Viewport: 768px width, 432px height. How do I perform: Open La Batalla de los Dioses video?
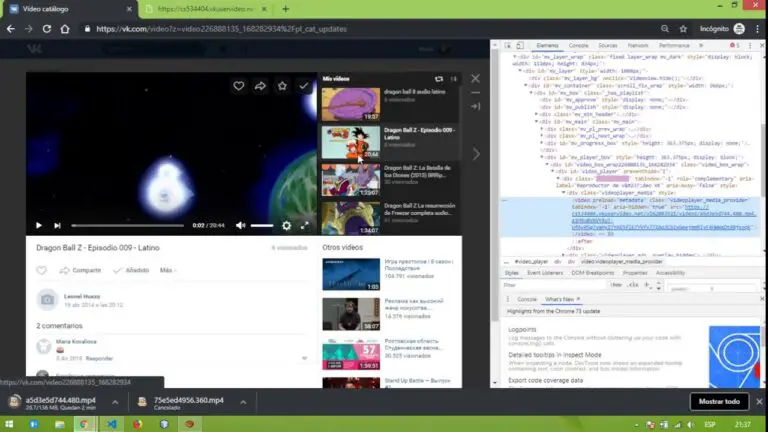(x=390, y=180)
